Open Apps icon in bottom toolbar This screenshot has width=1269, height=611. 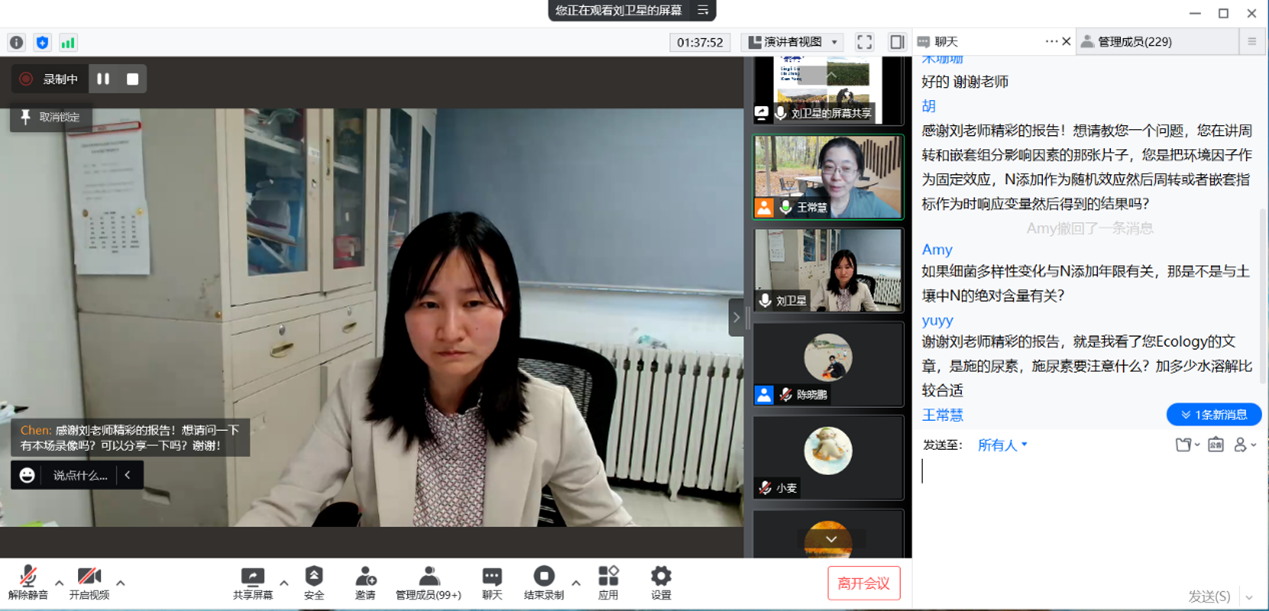pos(608,582)
